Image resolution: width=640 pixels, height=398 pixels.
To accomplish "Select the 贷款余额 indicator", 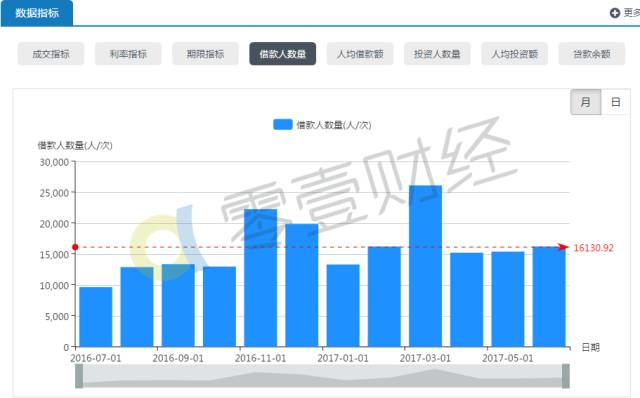I will click(x=592, y=54).
